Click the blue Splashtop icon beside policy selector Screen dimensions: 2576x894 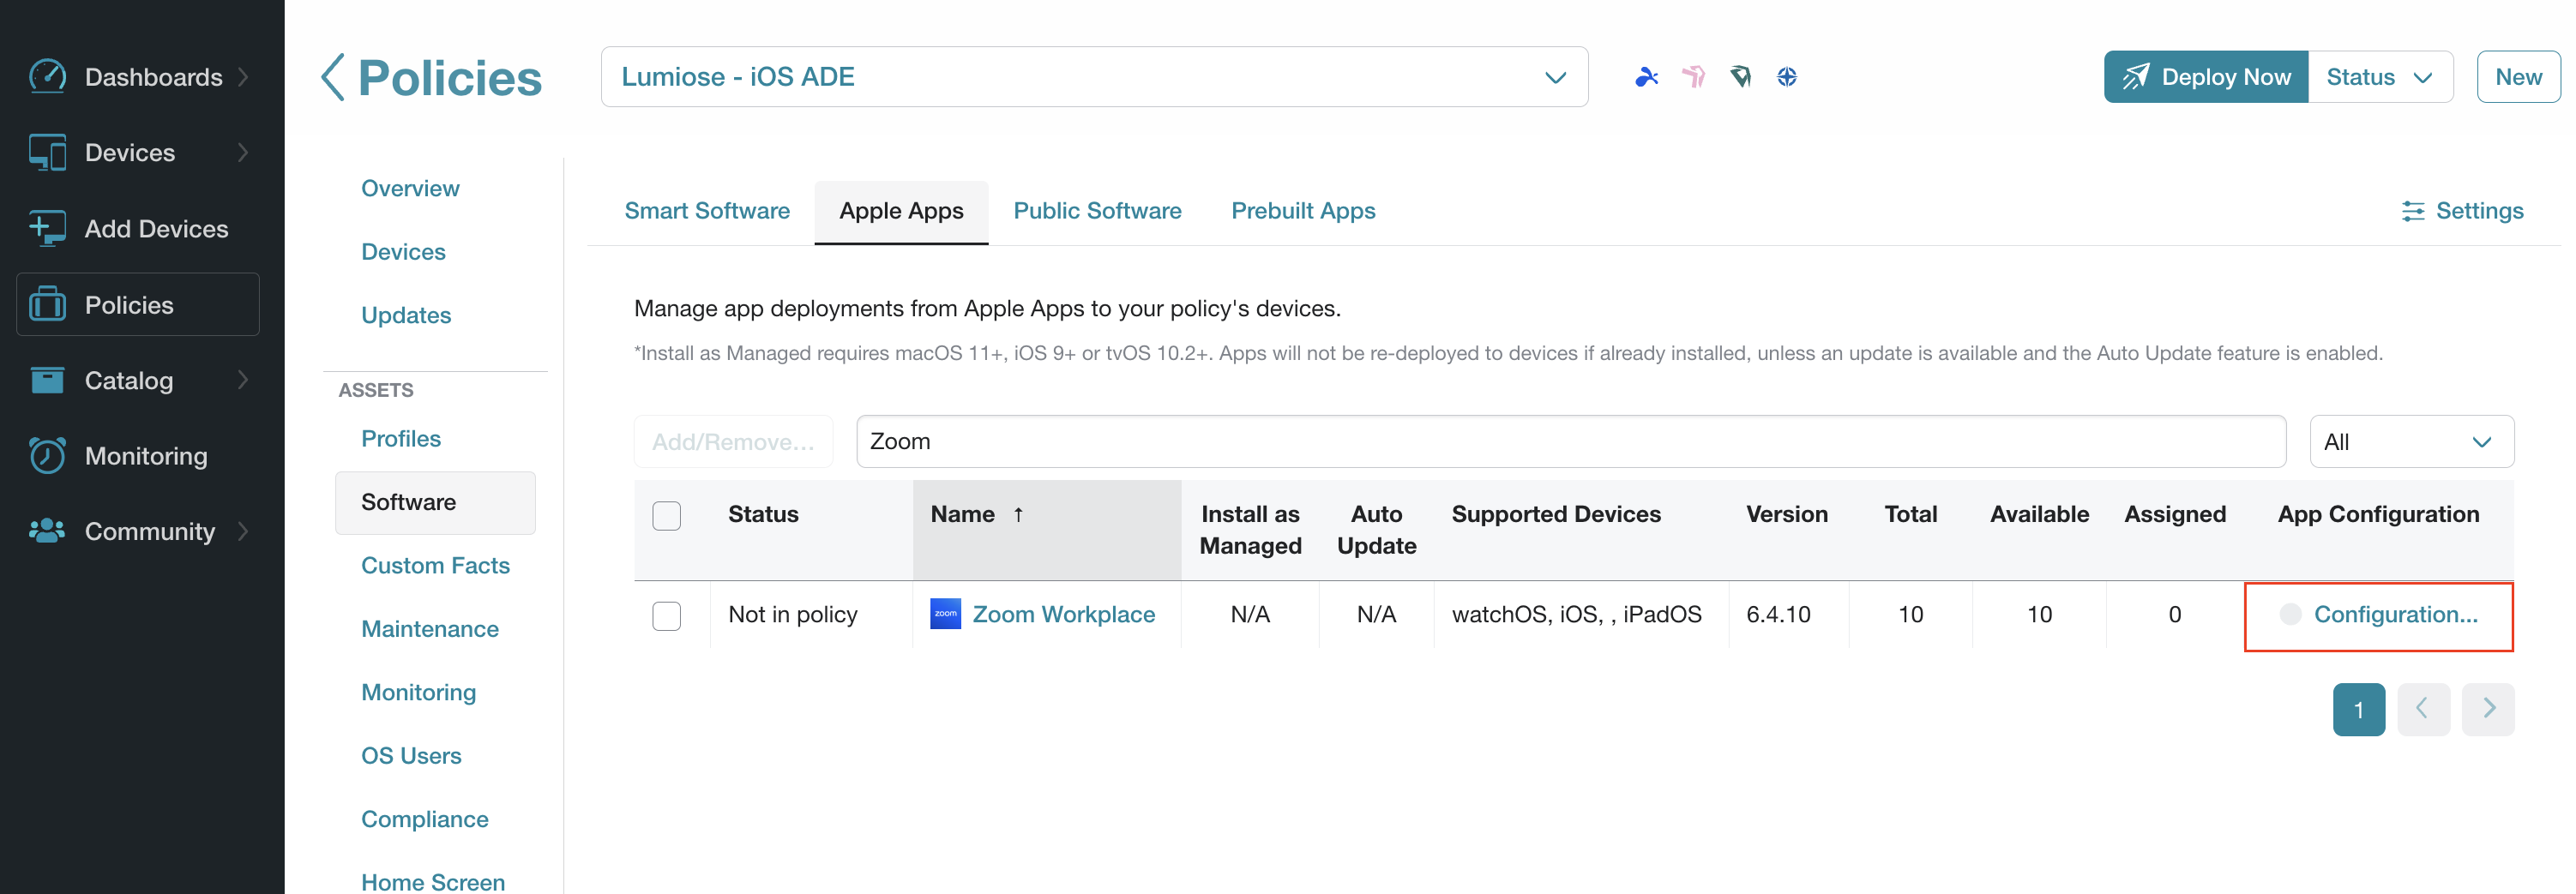(x=1646, y=77)
